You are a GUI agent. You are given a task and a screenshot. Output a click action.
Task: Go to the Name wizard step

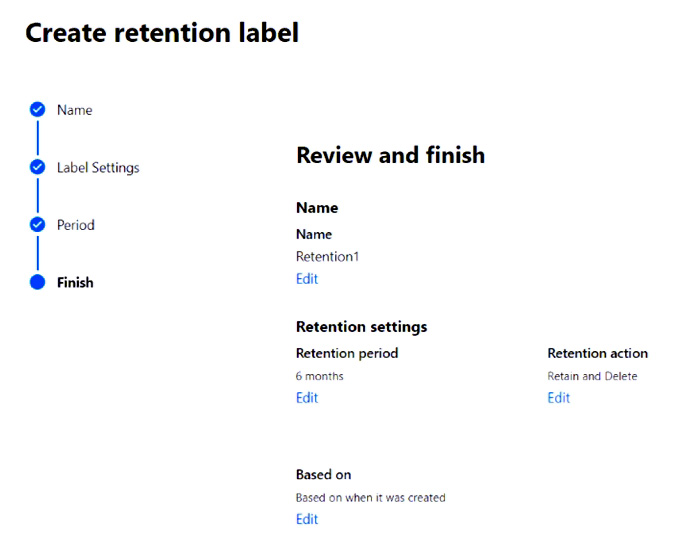[x=74, y=110]
